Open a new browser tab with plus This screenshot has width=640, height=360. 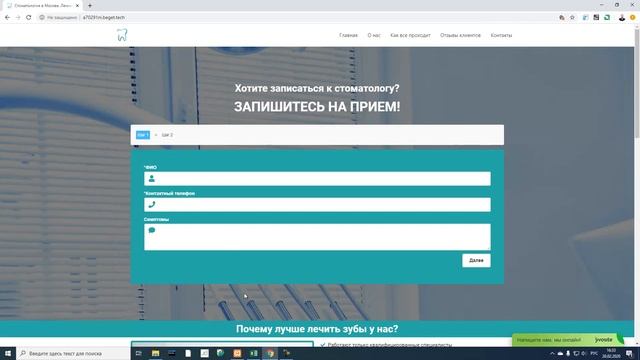coord(90,5)
